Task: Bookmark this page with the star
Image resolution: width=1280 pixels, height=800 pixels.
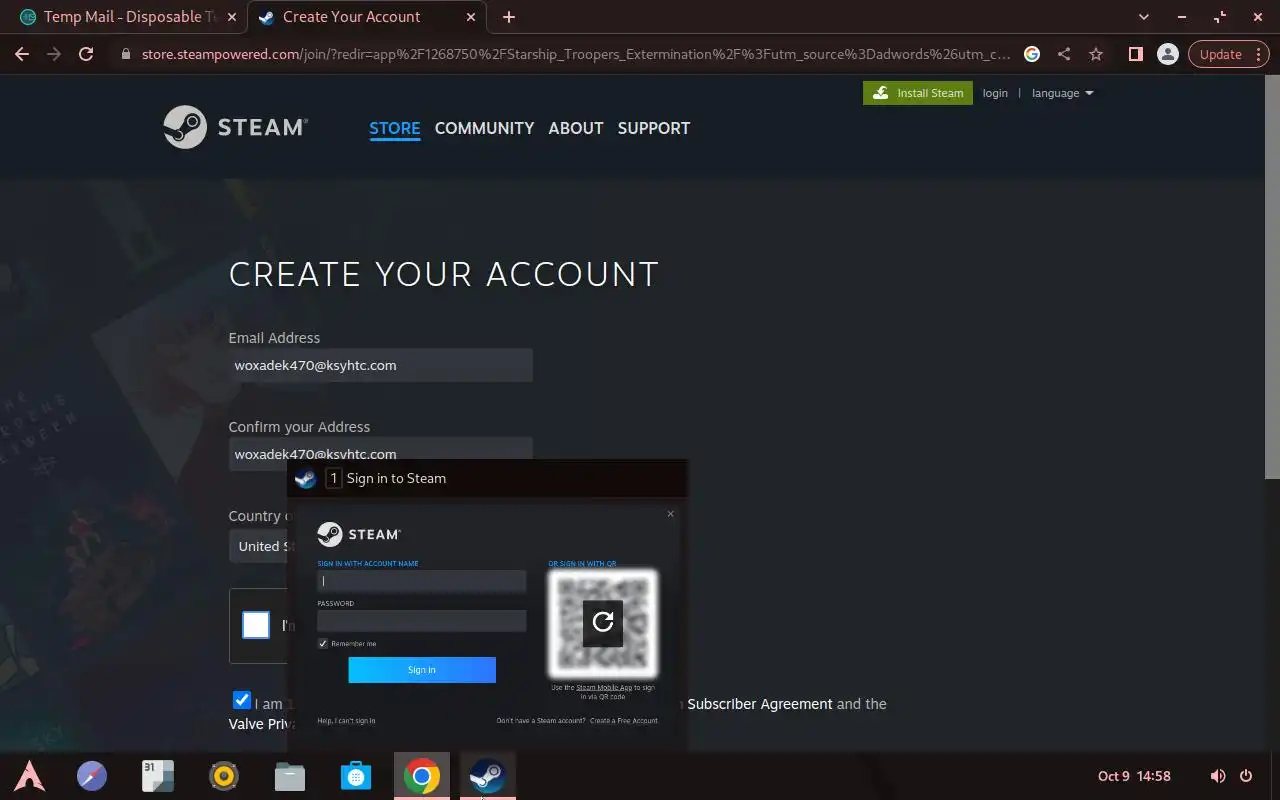Action: (1096, 54)
